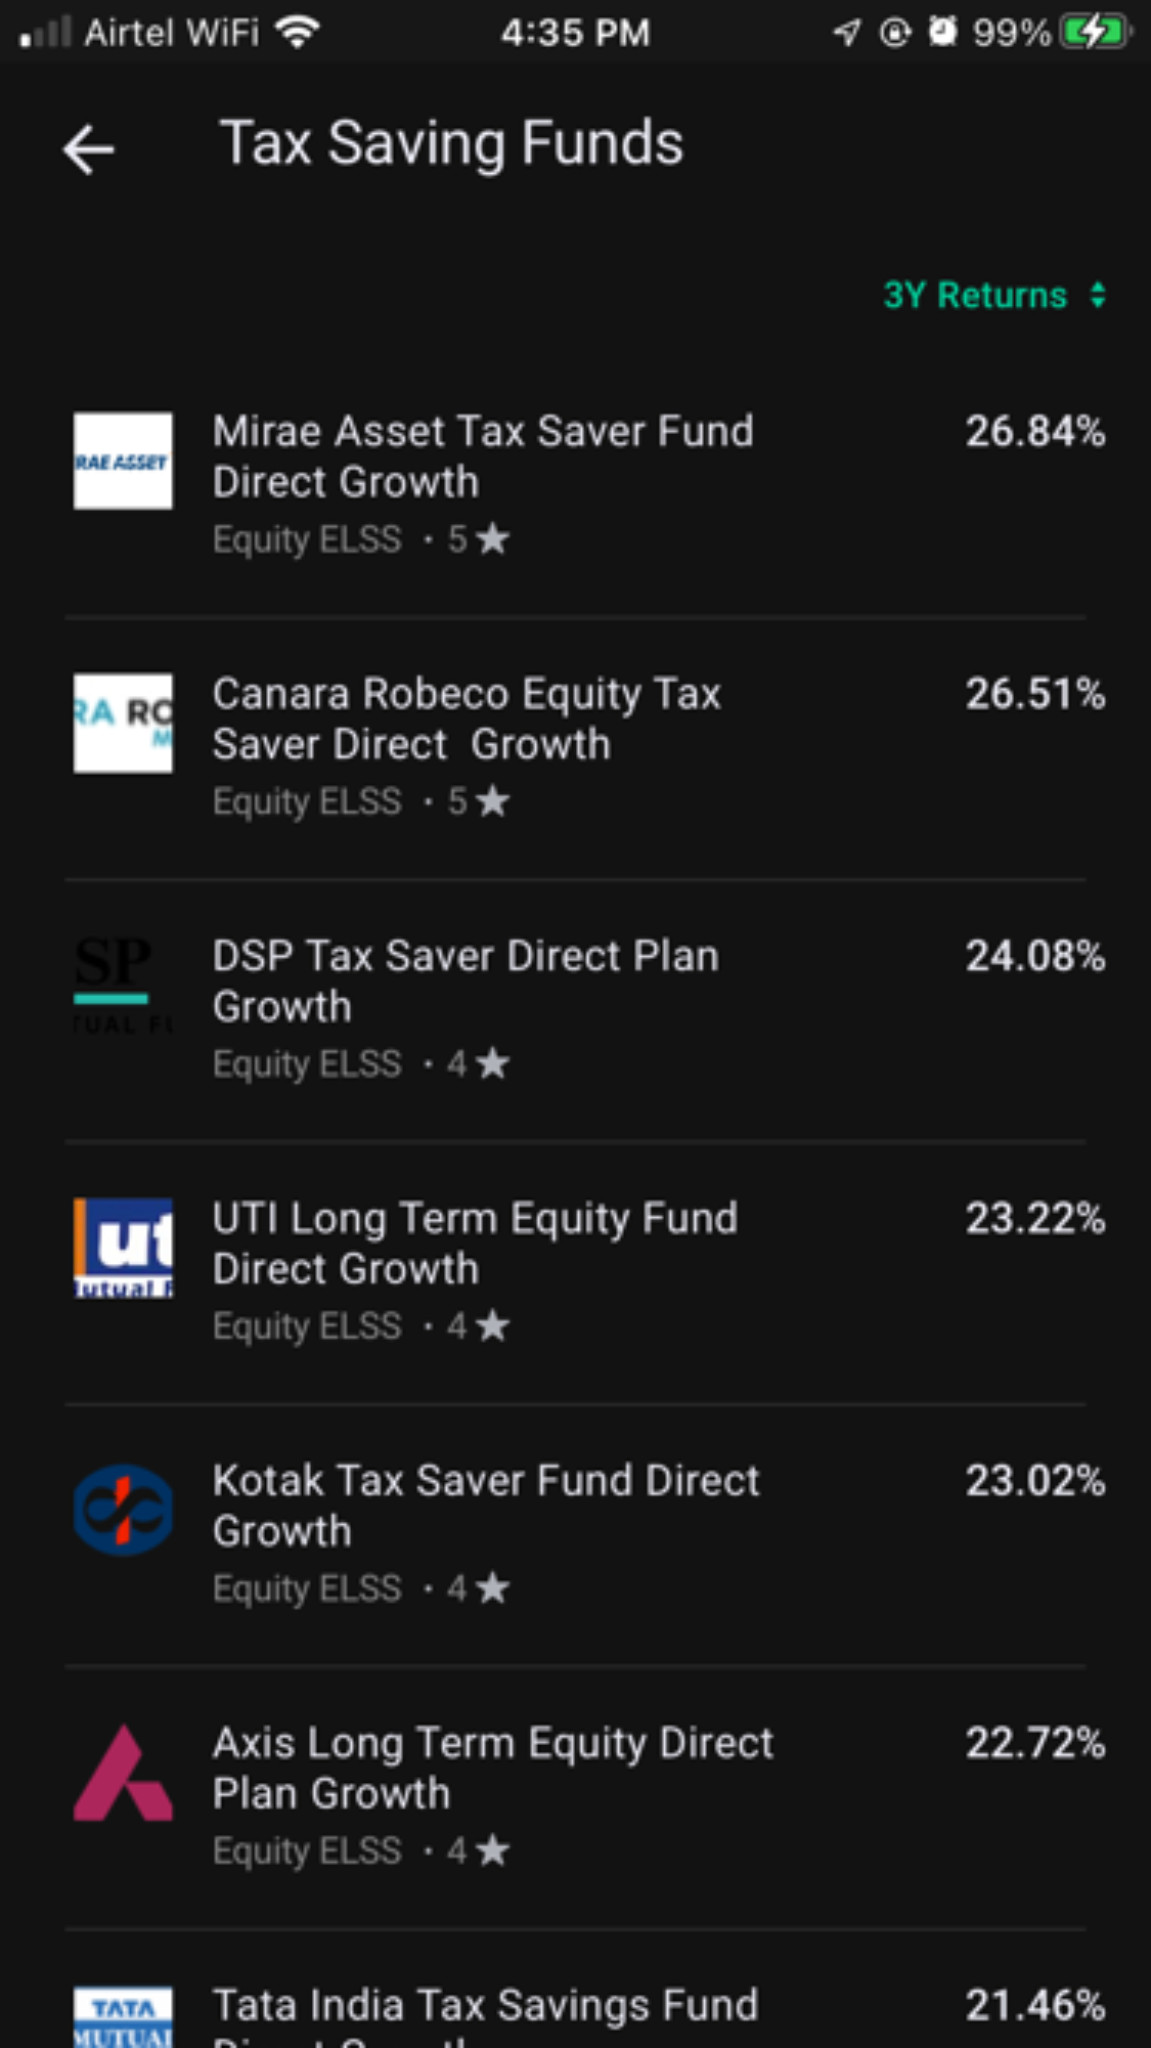Tap the Mirae Asset fund logo
The height and width of the screenshot is (2048, 1151).
(123, 461)
